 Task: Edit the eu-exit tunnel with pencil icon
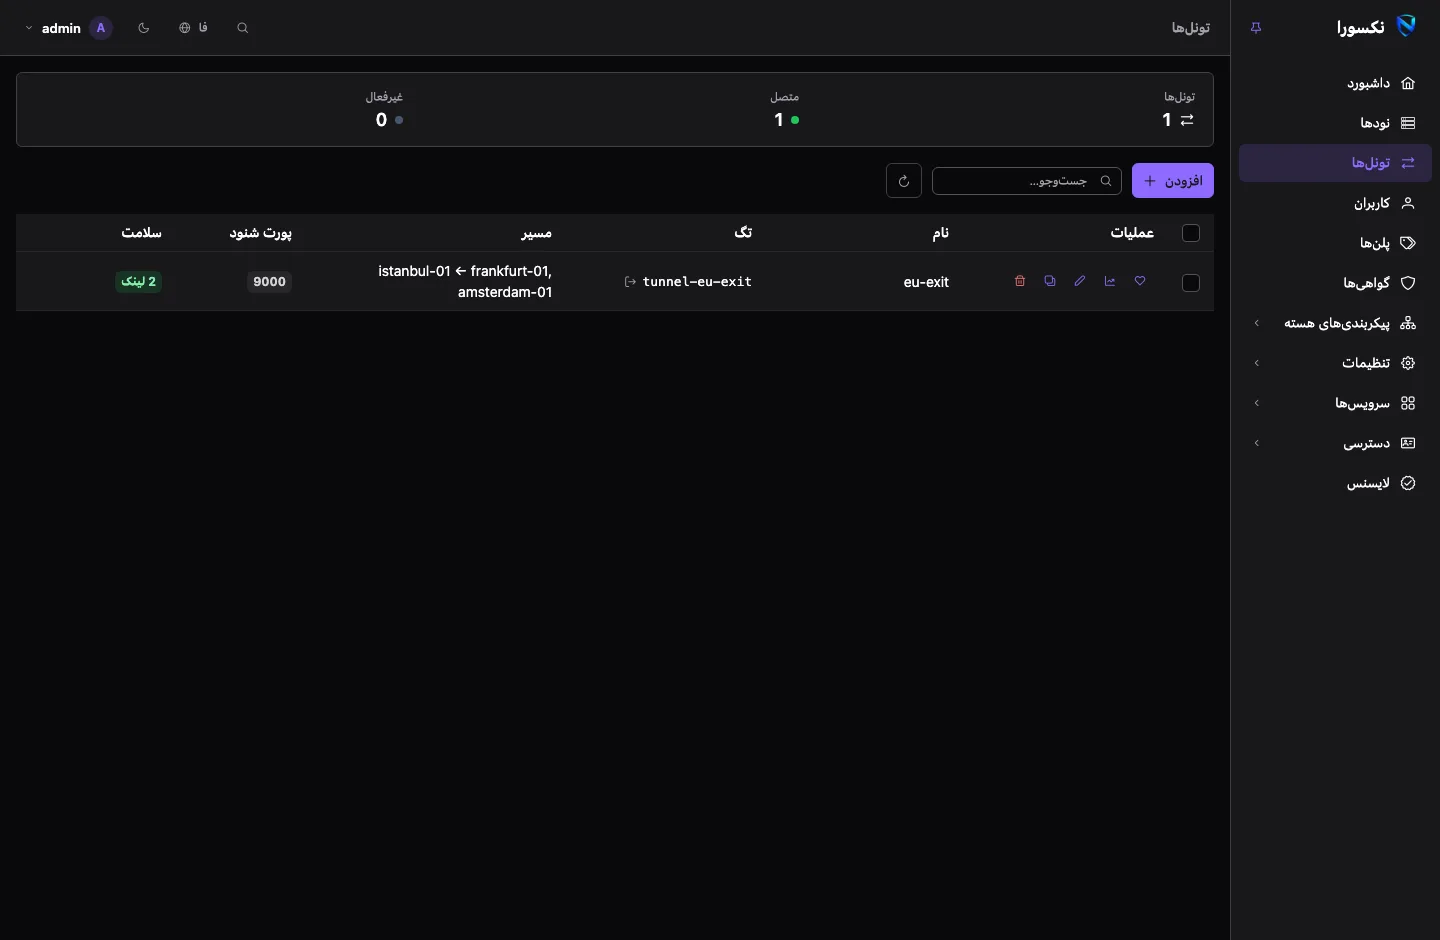(1080, 282)
